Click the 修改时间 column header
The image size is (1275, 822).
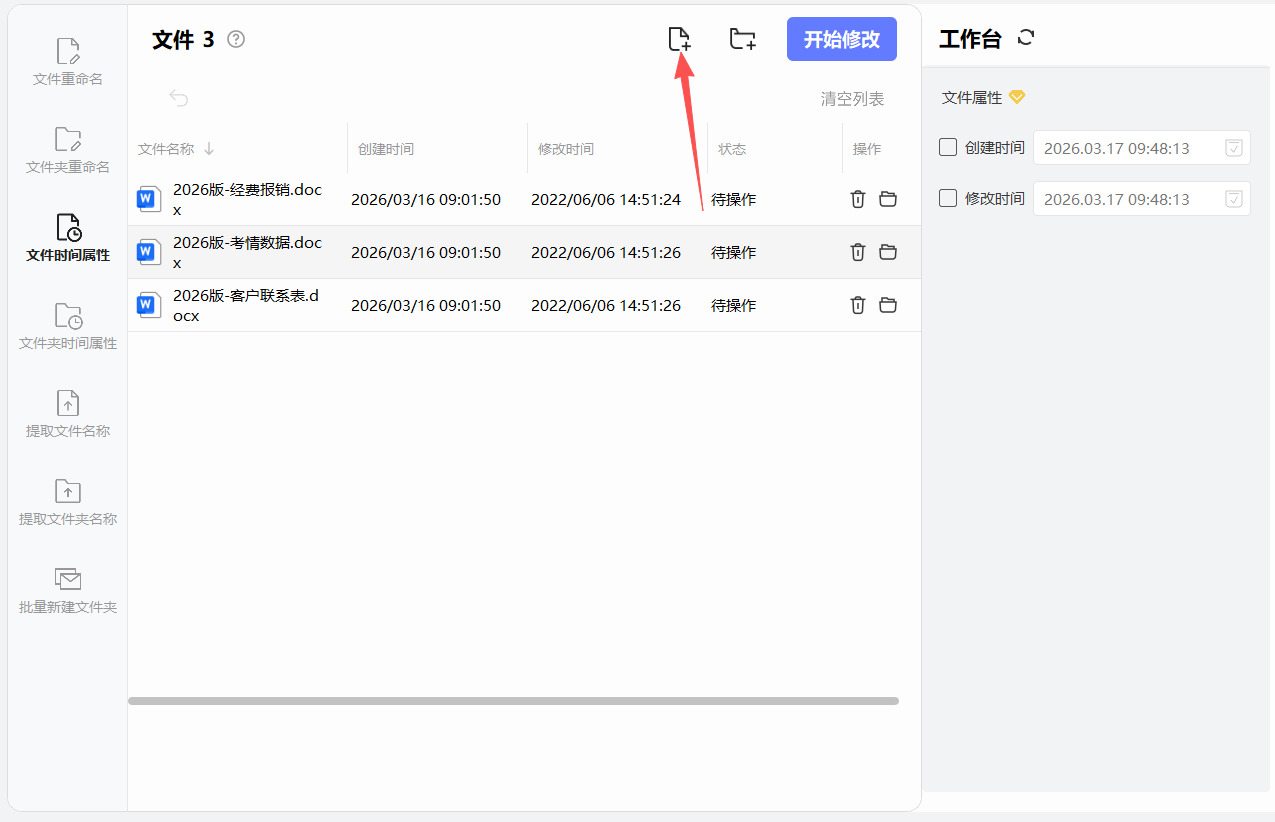(x=566, y=149)
